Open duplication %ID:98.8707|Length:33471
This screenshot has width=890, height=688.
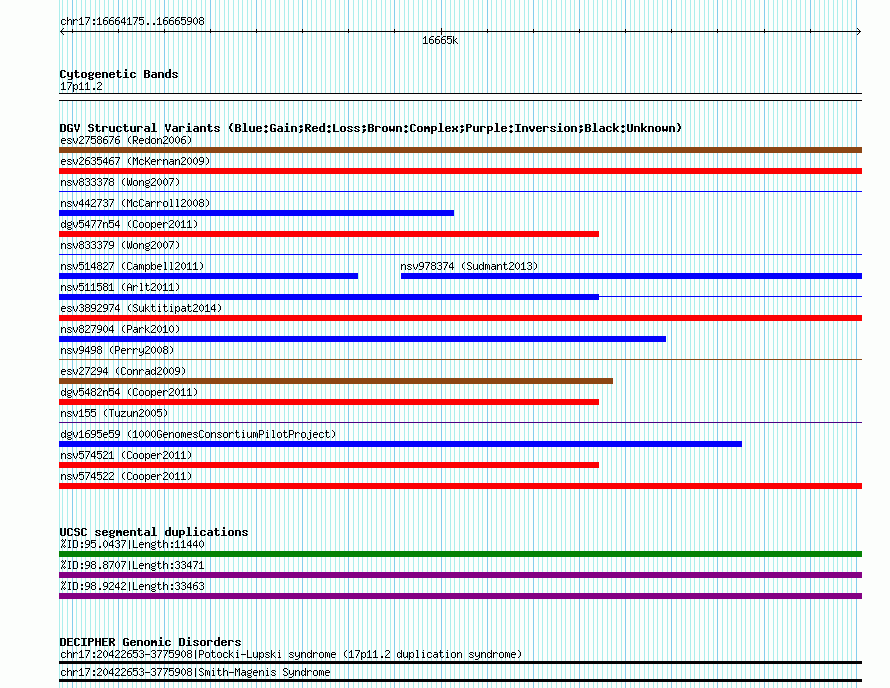click(x=132, y=565)
